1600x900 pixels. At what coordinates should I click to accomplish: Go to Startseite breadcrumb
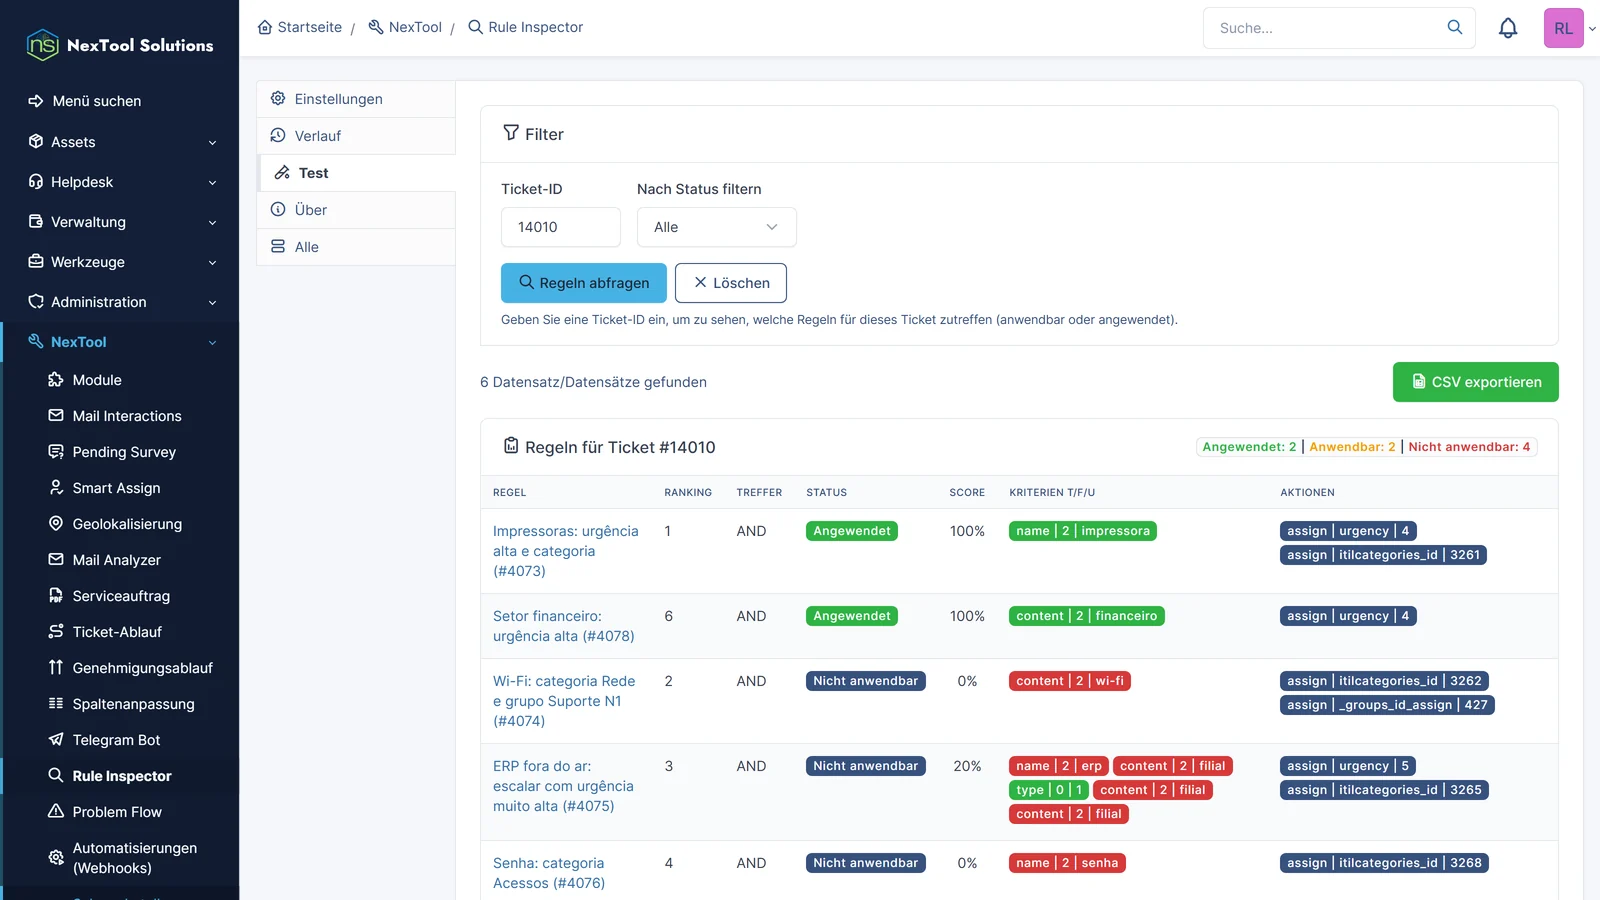click(x=300, y=27)
